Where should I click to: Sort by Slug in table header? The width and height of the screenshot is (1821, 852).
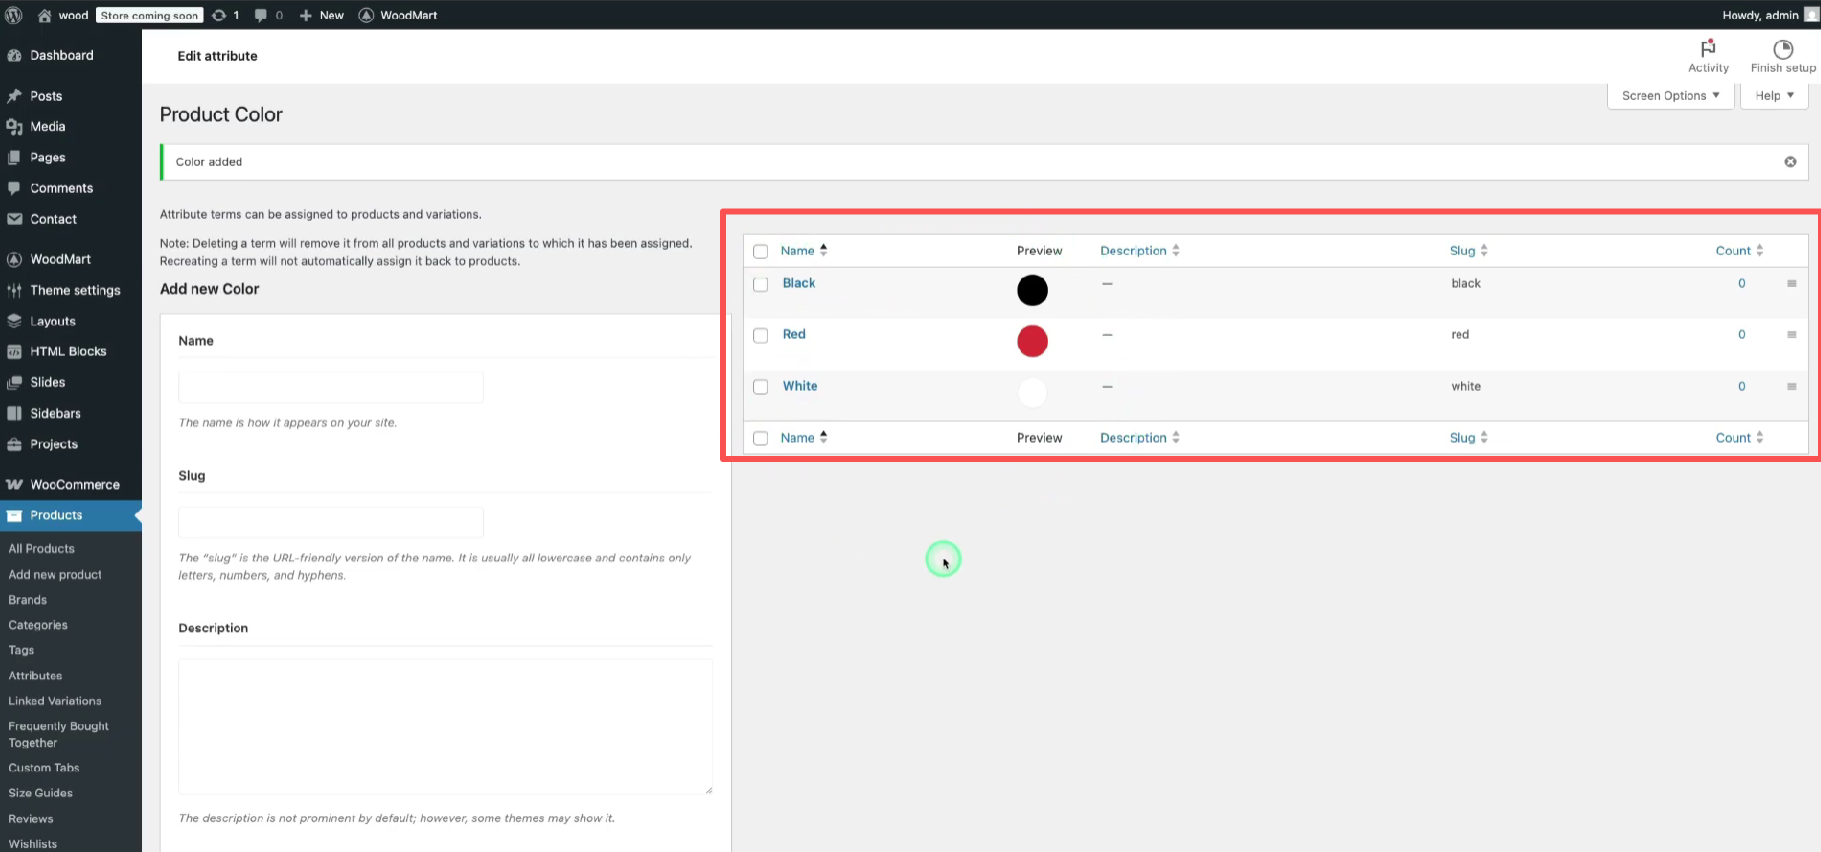point(1469,251)
